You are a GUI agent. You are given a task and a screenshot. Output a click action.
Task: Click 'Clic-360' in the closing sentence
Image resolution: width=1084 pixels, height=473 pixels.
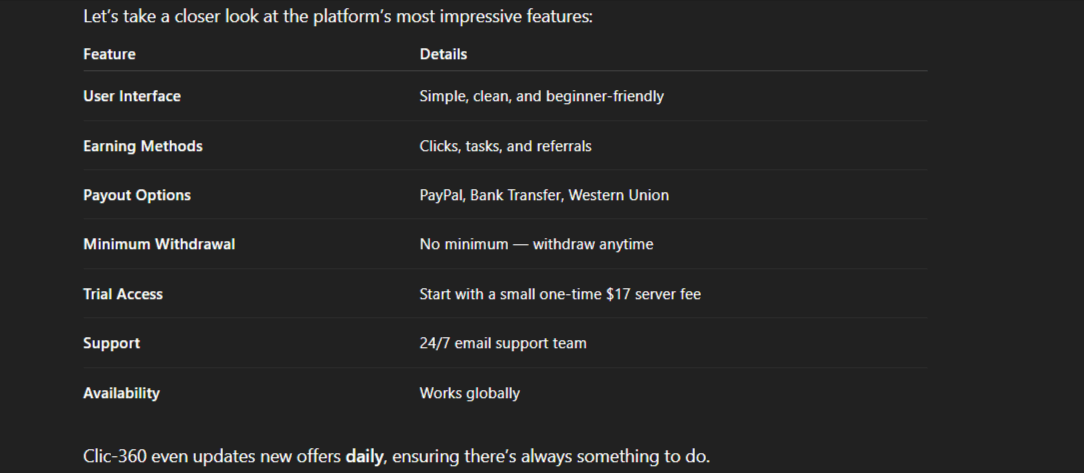(x=115, y=457)
